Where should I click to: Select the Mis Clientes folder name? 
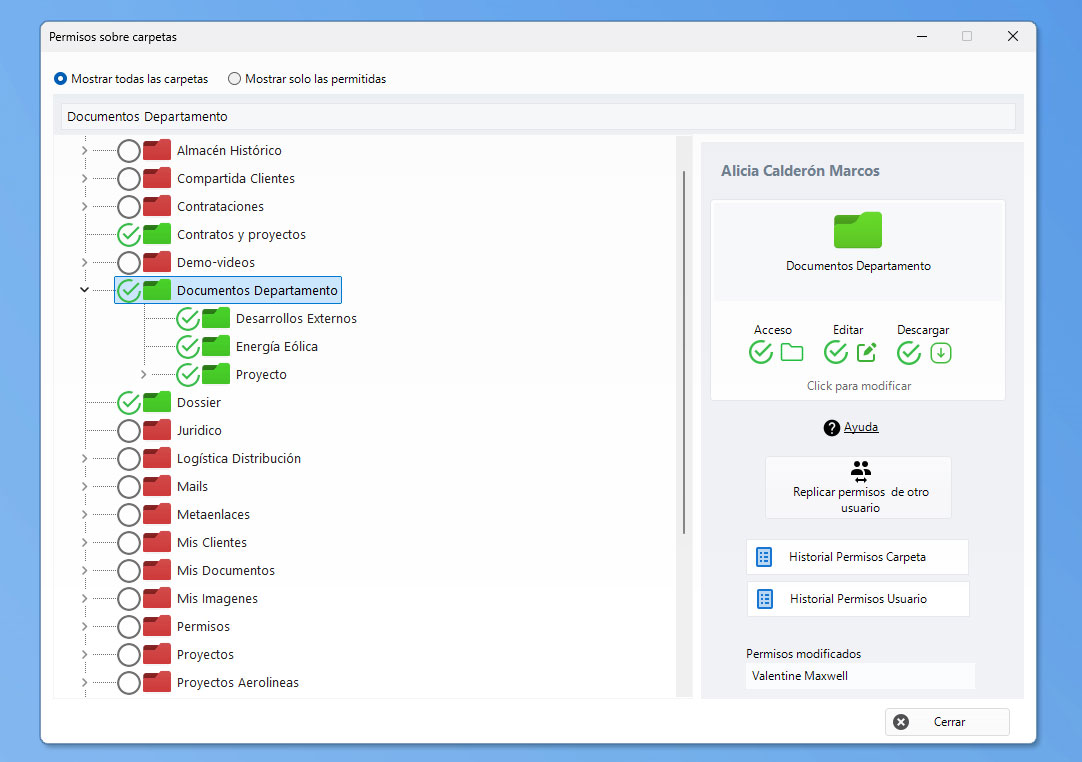click(x=211, y=543)
